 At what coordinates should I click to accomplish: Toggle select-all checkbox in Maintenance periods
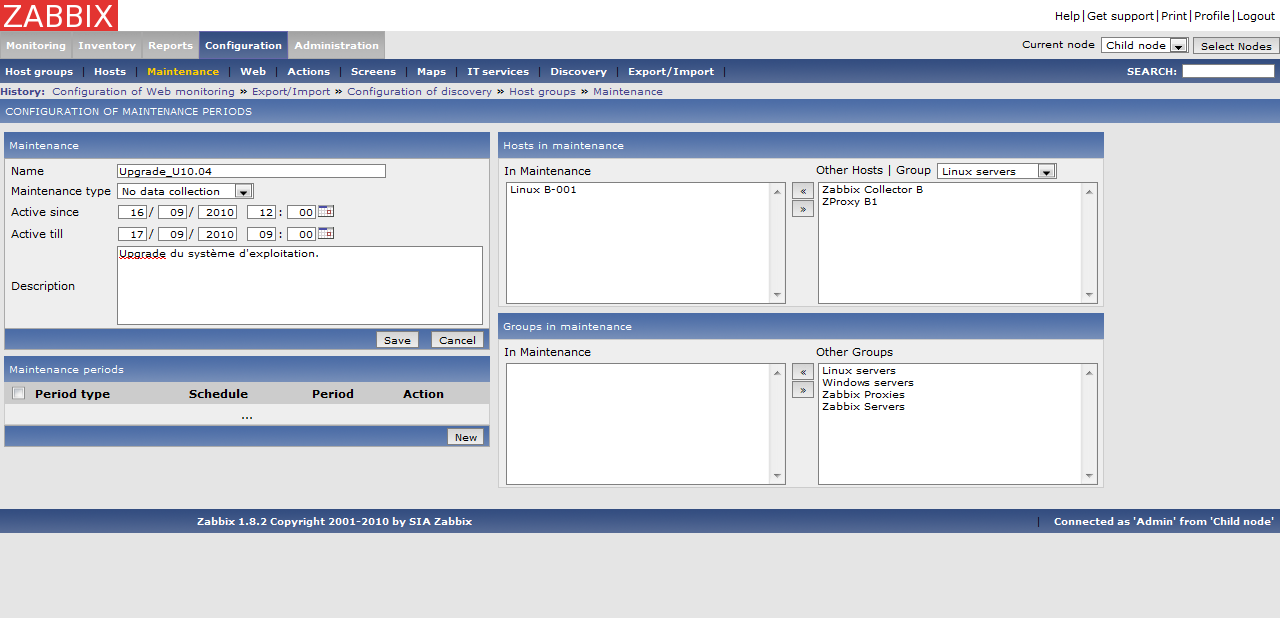[x=18, y=393]
